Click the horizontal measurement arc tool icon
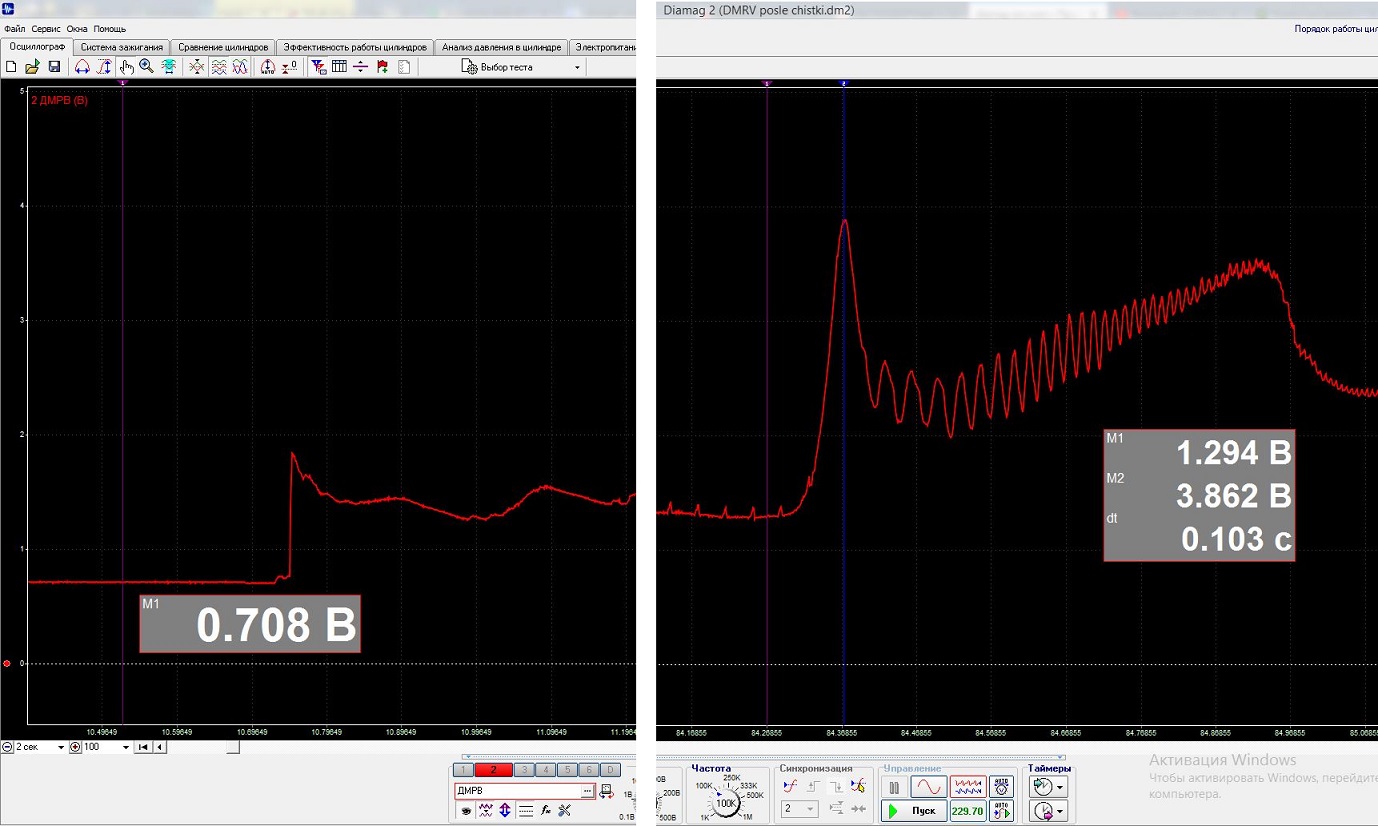Viewport: 1378px width, 826px height. click(x=82, y=67)
